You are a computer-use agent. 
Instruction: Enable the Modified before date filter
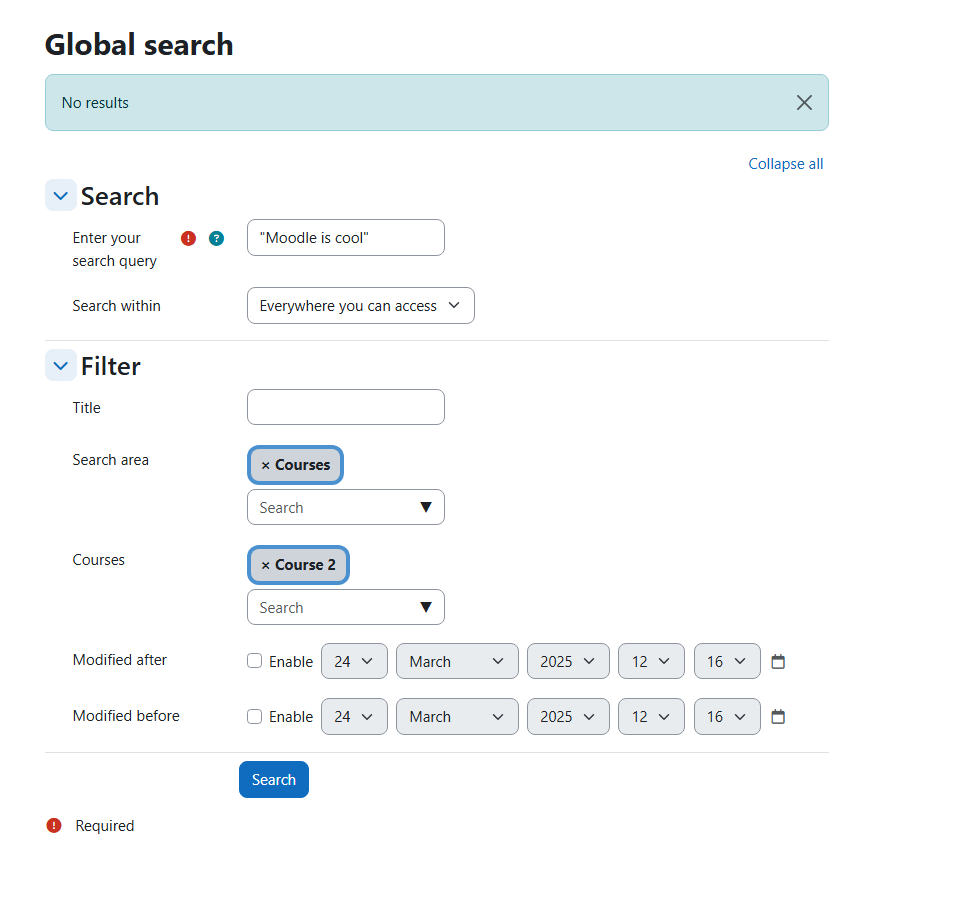point(255,717)
